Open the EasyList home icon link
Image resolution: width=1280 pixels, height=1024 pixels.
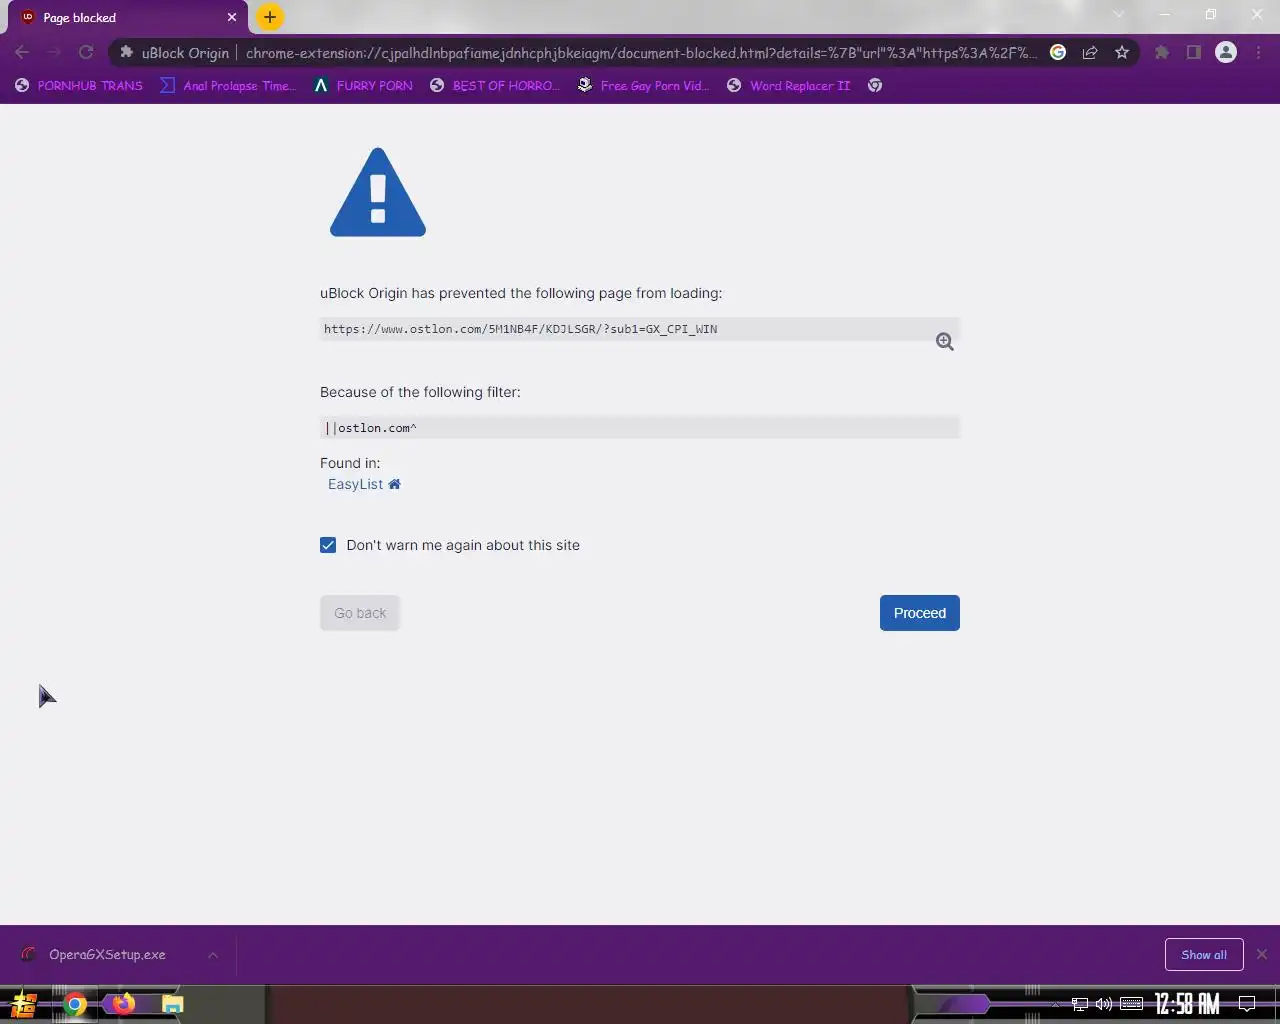[x=394, y=484]
